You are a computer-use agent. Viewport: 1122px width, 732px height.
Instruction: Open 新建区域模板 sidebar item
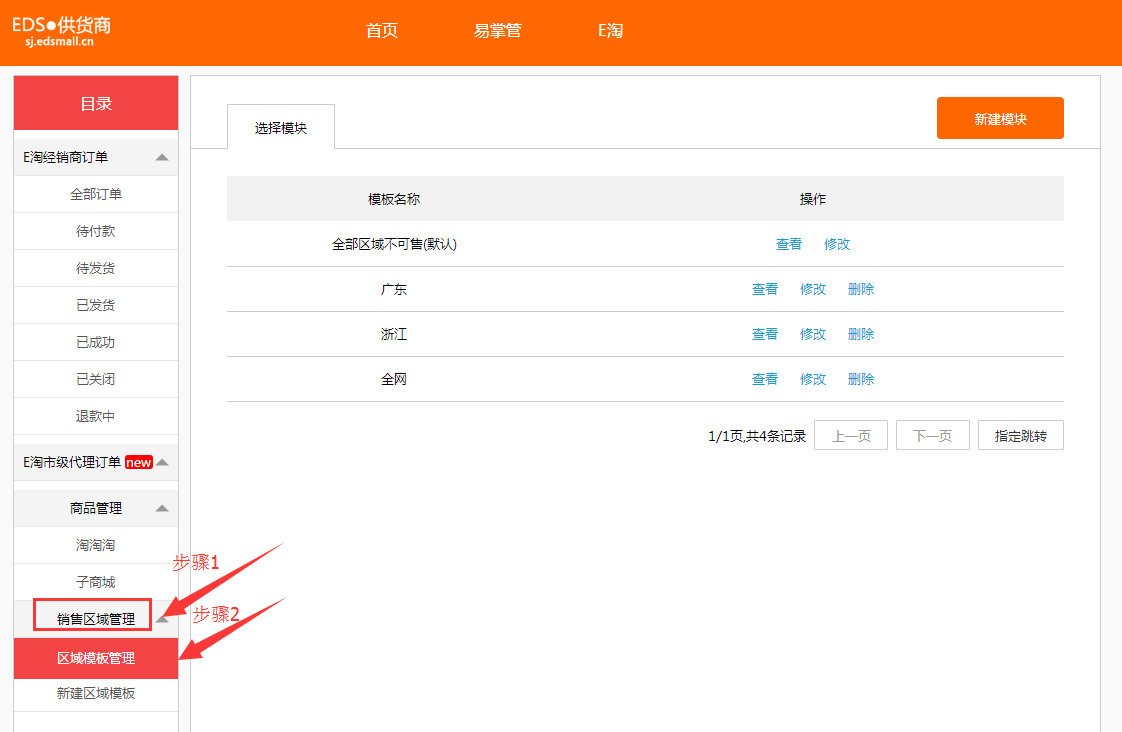click(96, 693)
